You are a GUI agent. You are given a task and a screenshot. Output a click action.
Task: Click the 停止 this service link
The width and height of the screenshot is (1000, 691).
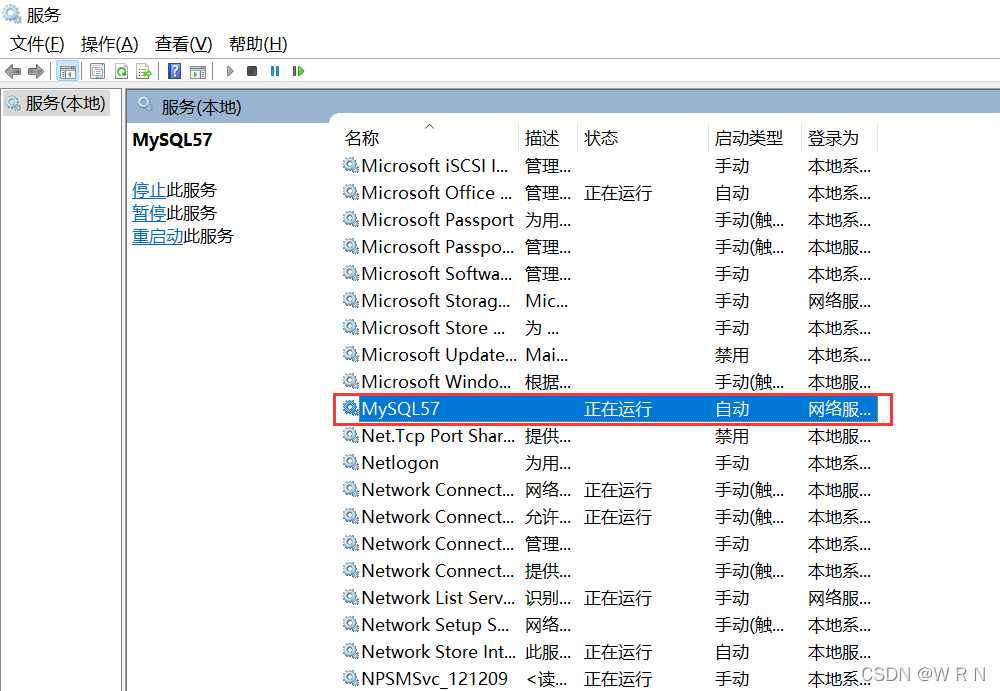pyautogui.click(x=149, y=189)
